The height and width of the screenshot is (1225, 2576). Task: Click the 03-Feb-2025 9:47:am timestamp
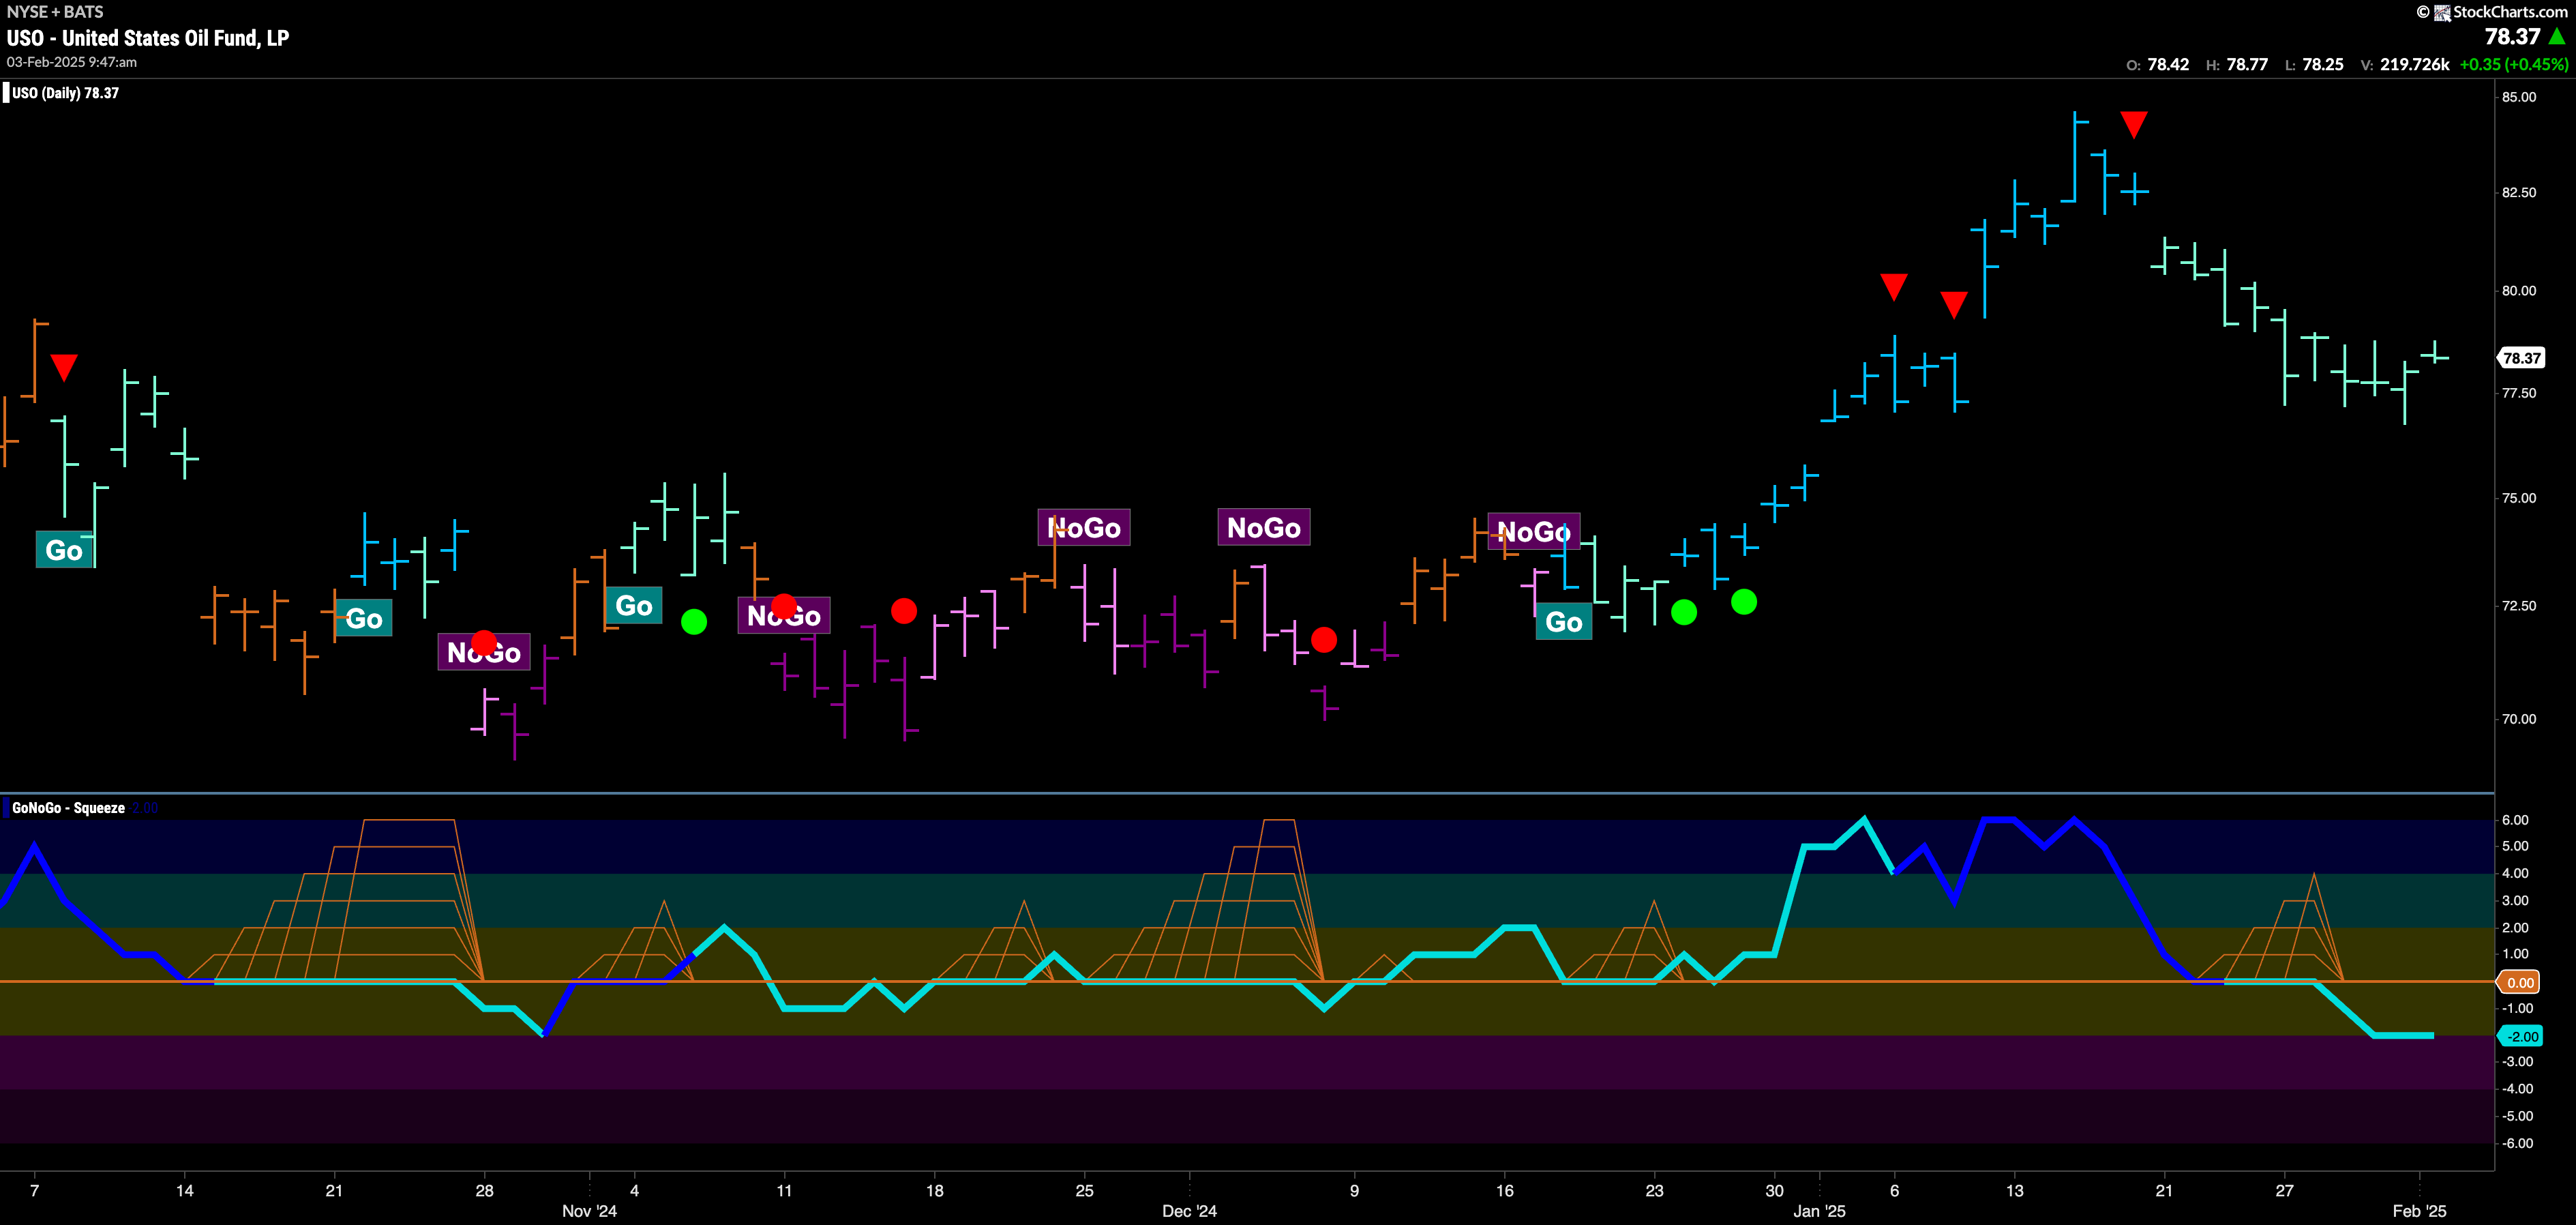(x=72, y=62)
